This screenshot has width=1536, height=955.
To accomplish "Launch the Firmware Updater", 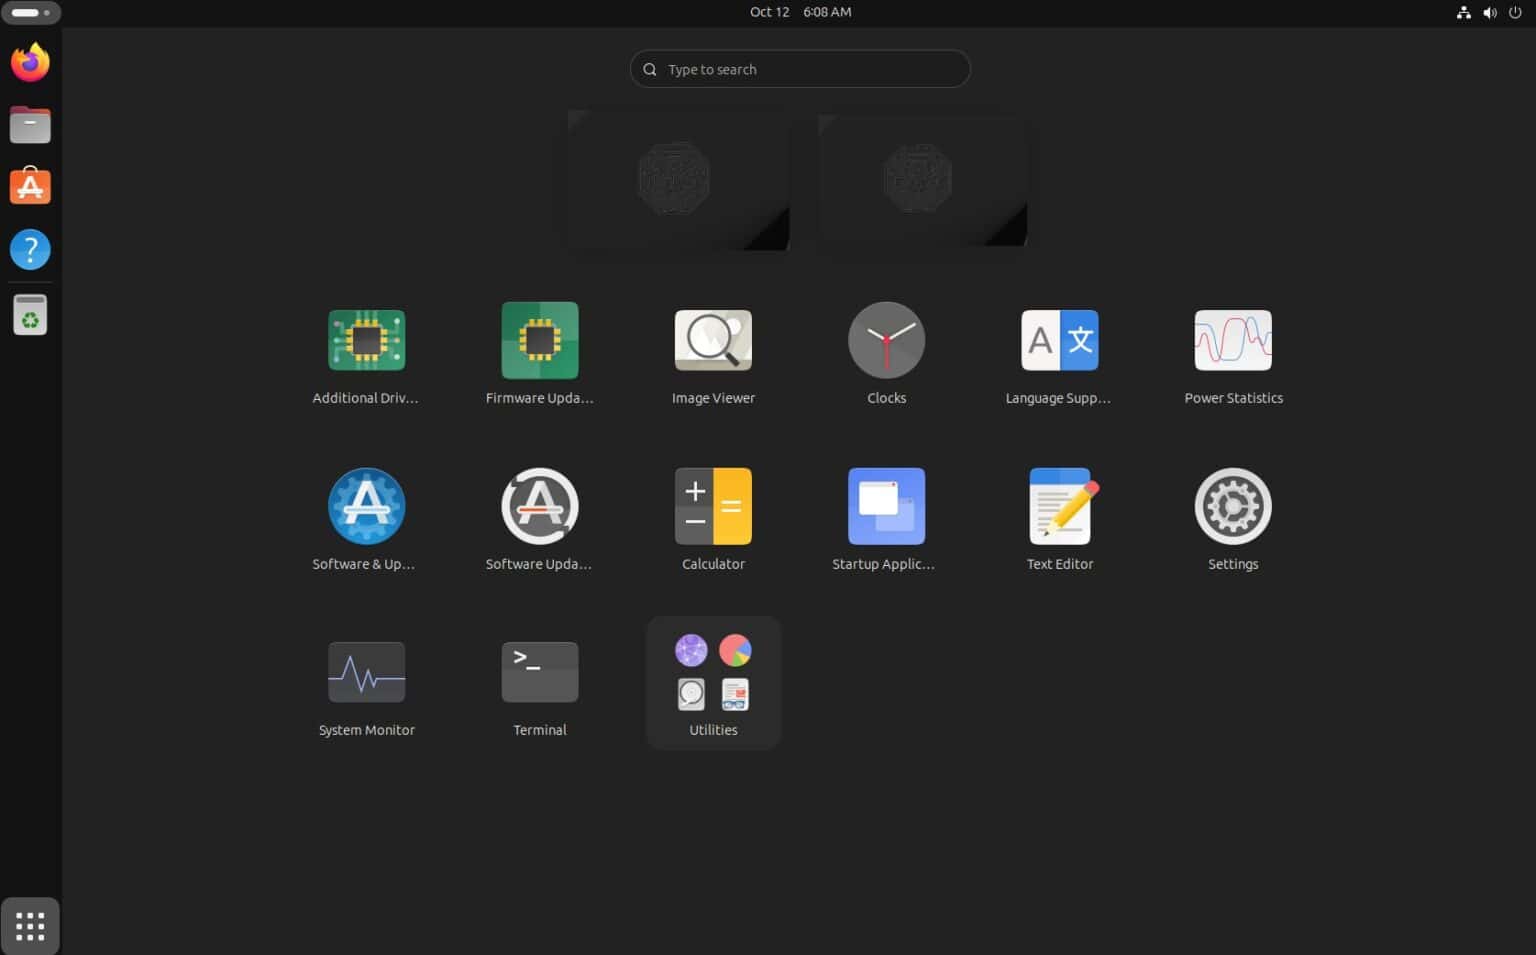I will pyautogui.click(x=540, y=340).
